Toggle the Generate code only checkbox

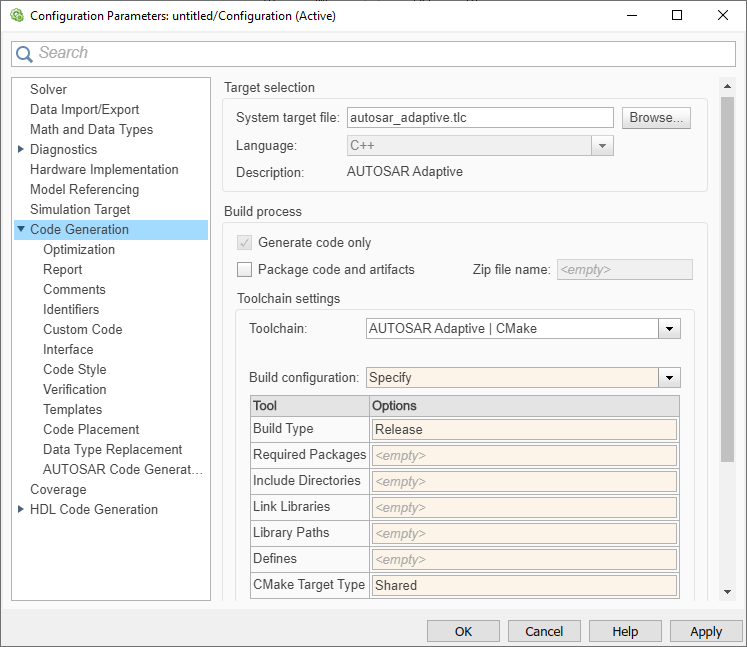(245, 243)
